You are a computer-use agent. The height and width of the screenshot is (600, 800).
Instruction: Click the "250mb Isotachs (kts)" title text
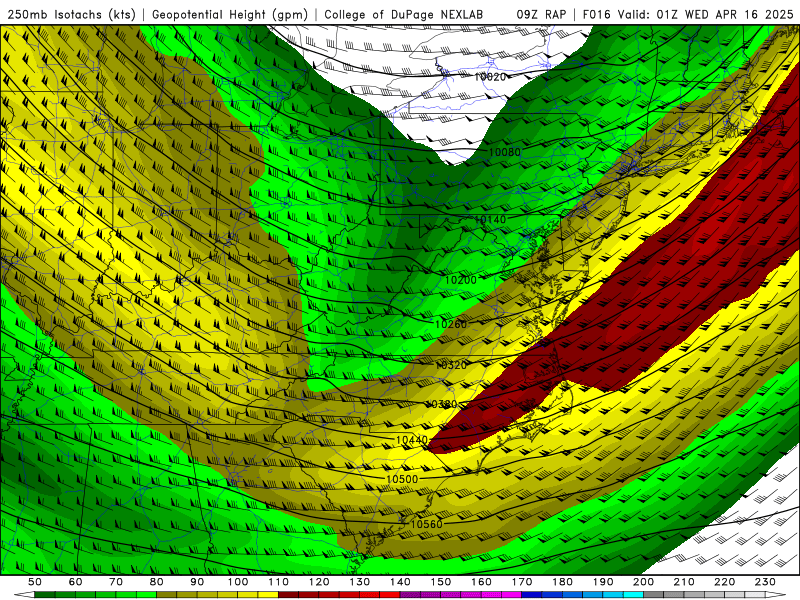(72, 14)
